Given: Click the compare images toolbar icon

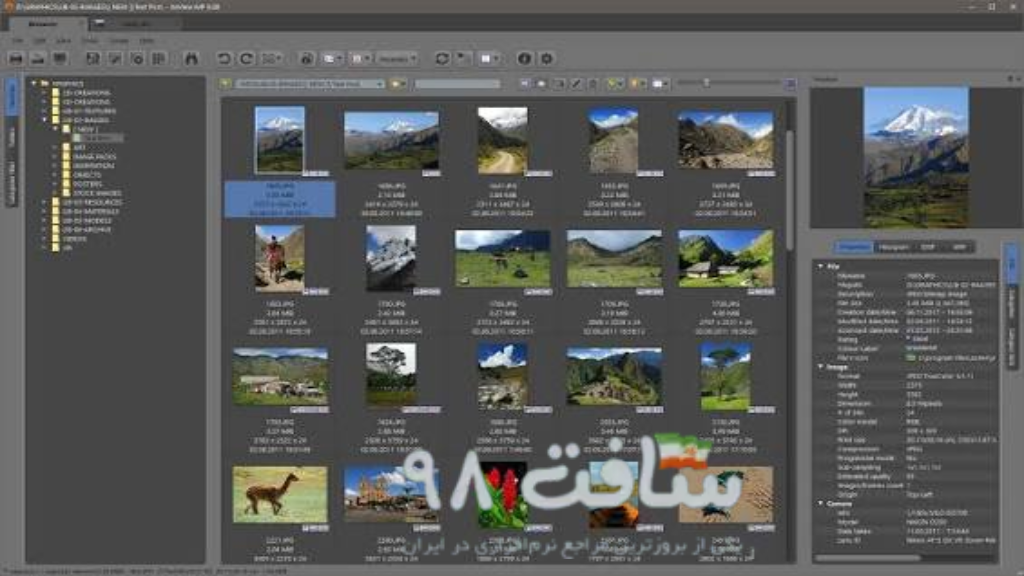Looking at the screenshot, I should [159, 59].
